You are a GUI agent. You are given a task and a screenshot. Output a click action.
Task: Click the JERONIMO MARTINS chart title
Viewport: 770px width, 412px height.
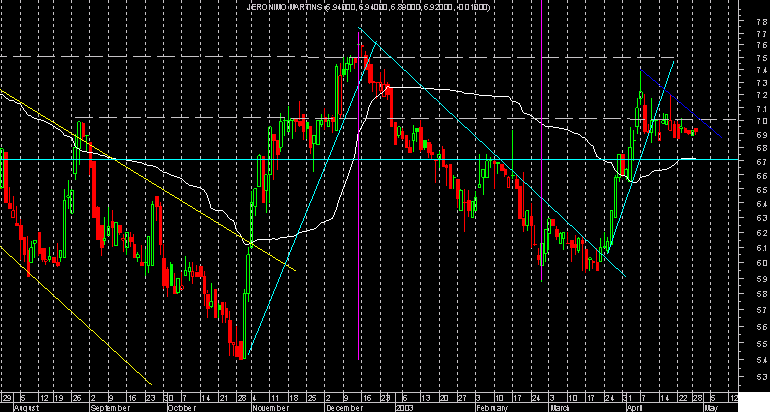tap(368, 7)
